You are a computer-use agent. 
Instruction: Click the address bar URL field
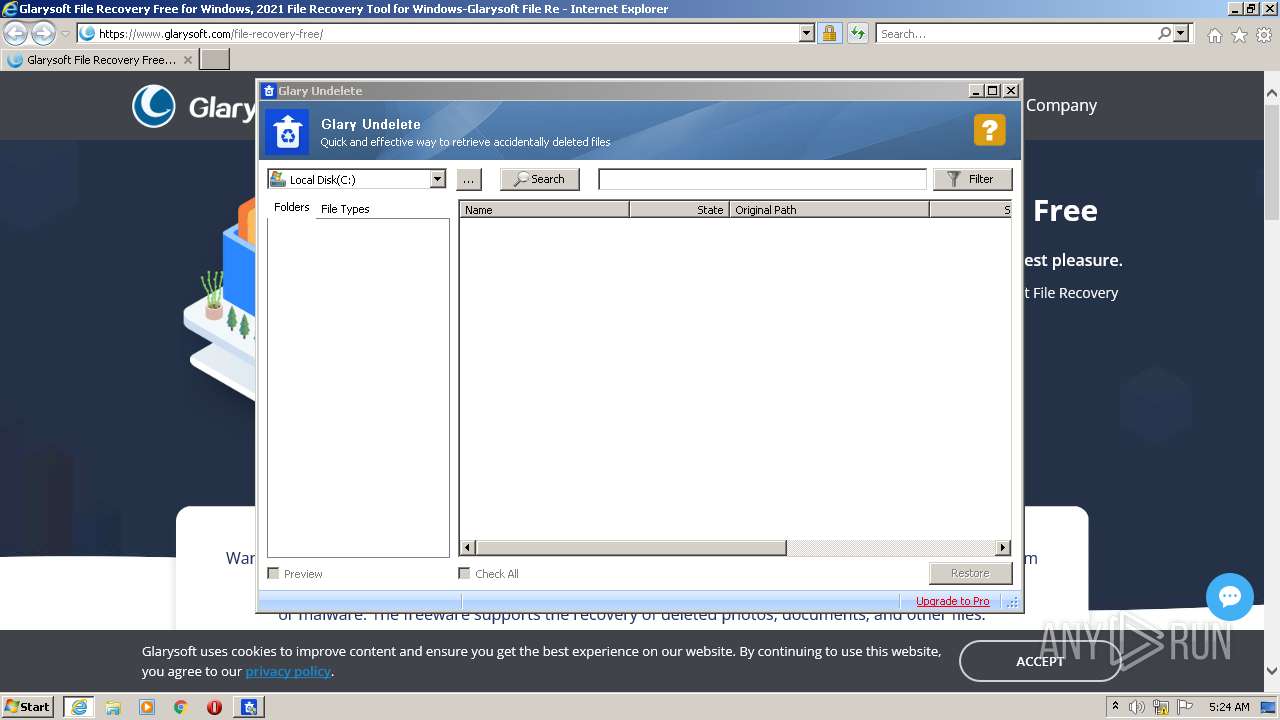tap(446, 33)
